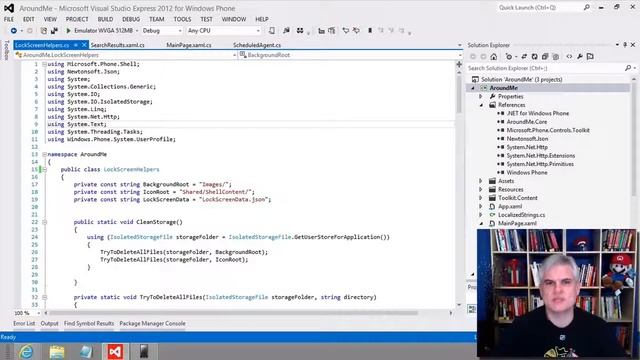Open the Toolbox side panel
The width and height of the screenshot is (640, 360).
[6, 50]
